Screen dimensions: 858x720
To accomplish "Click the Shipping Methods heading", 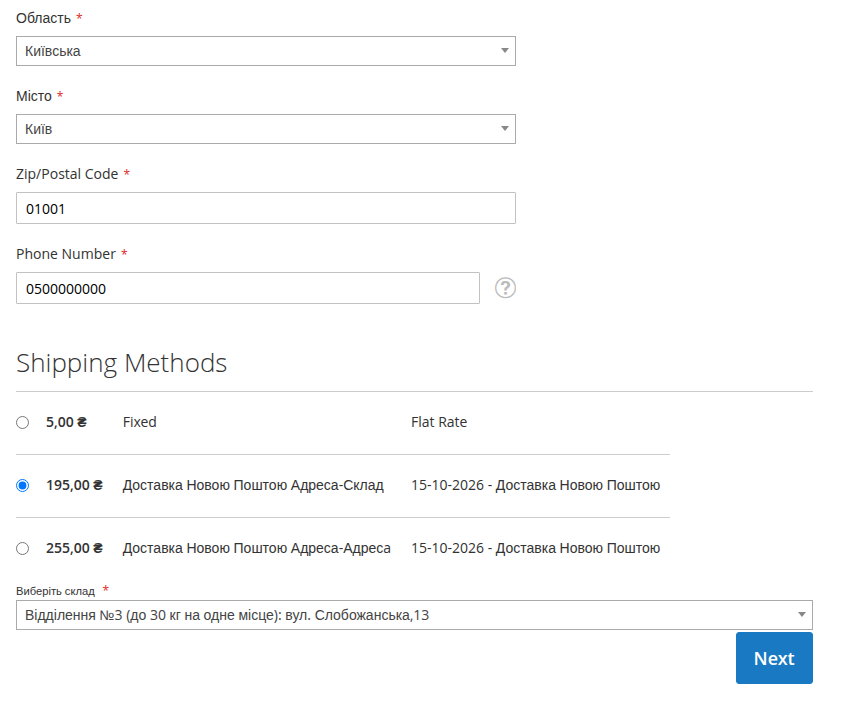I will coord(121,363).
